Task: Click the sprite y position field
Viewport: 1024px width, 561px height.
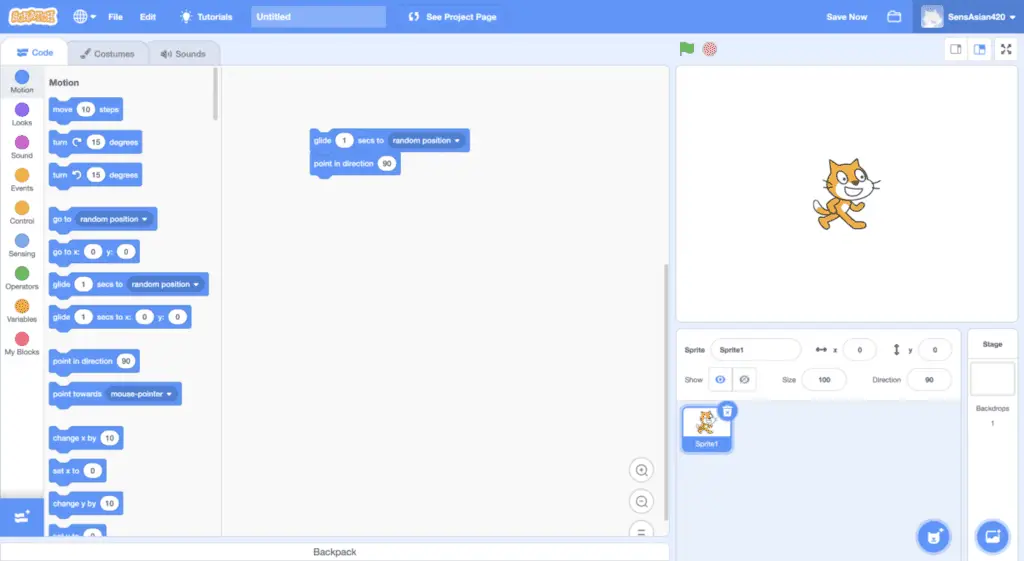Action: point(935,350)
